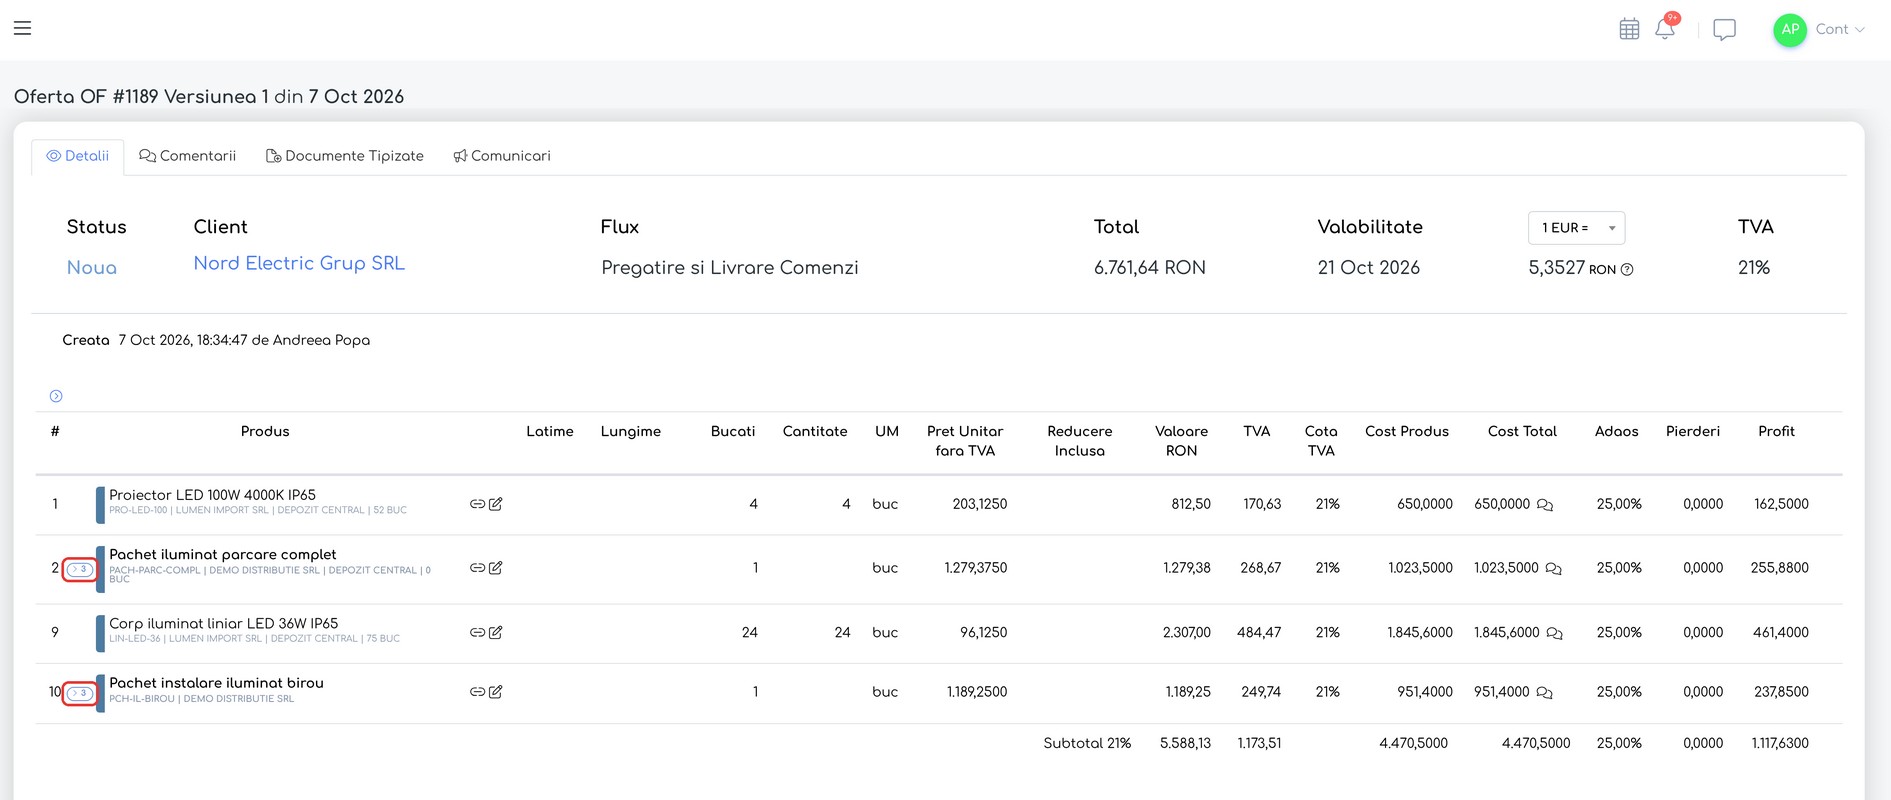Click product name Proiector LED 100W 4000K IP65
This screenshot has width=1891, height=800.
click(x=212, y=495)
